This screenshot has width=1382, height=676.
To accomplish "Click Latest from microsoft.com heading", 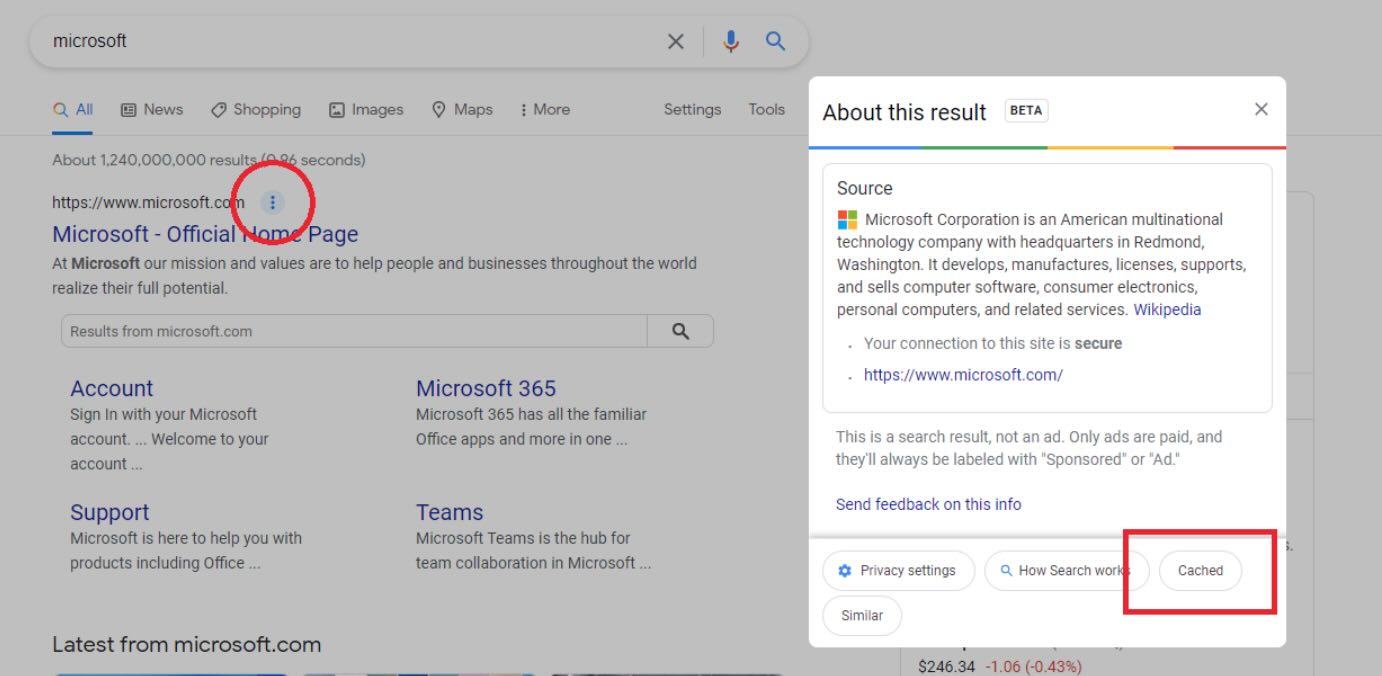I will (x=187, y=645).
